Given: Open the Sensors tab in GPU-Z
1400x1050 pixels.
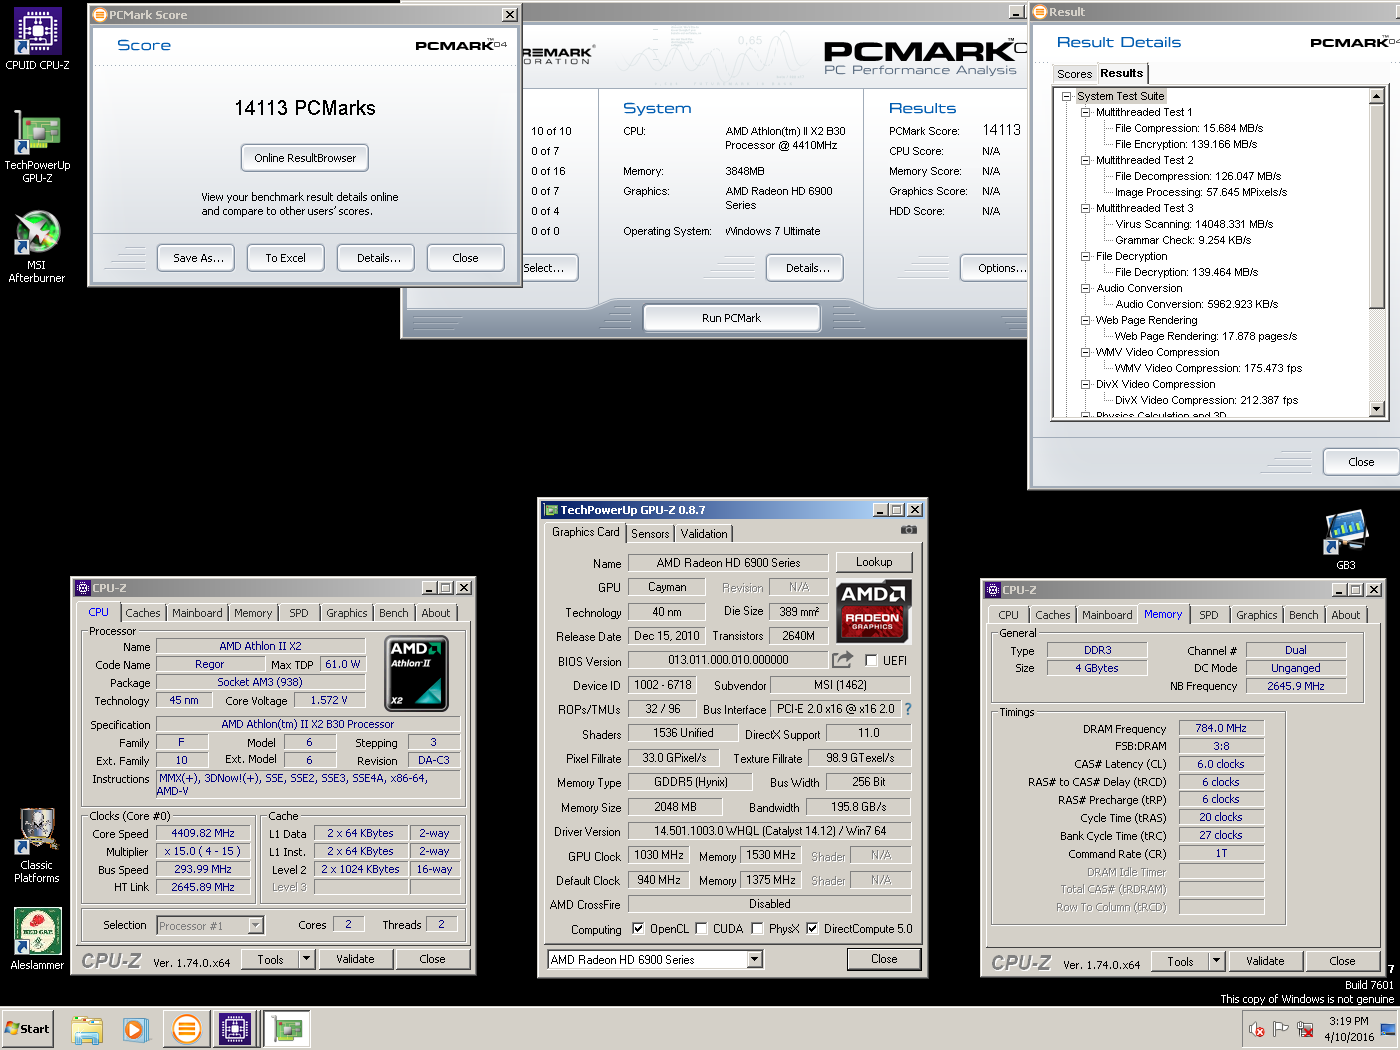Looking at the screenshot, I should (650, 534).
